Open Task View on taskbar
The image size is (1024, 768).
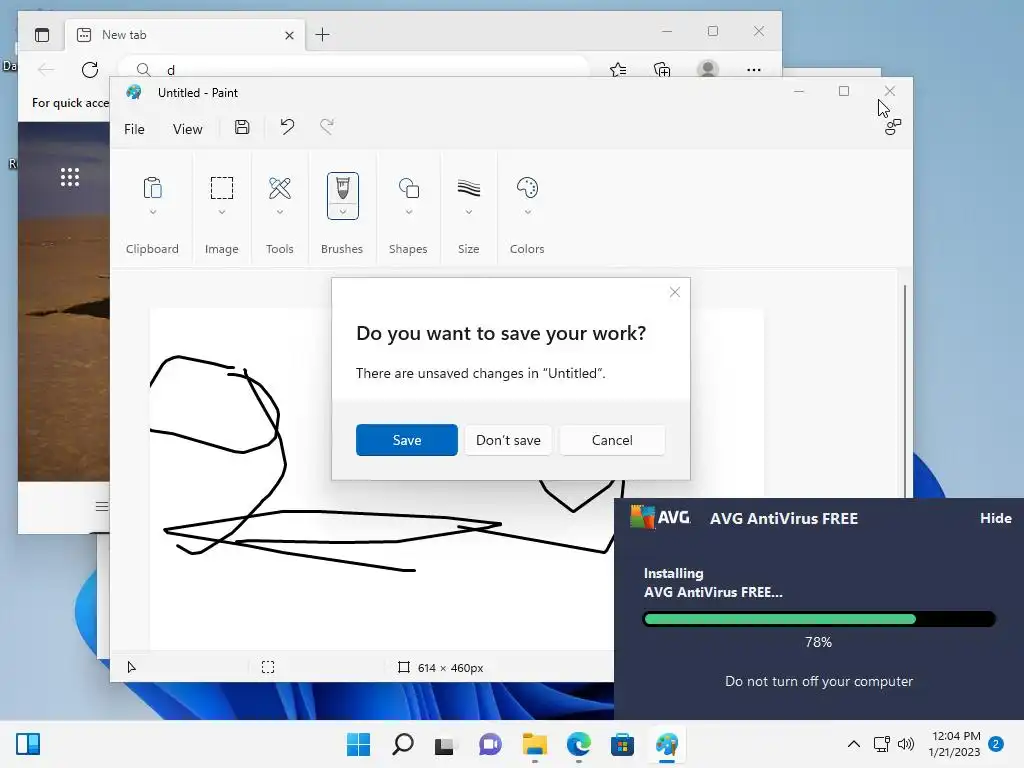point(445,745)
